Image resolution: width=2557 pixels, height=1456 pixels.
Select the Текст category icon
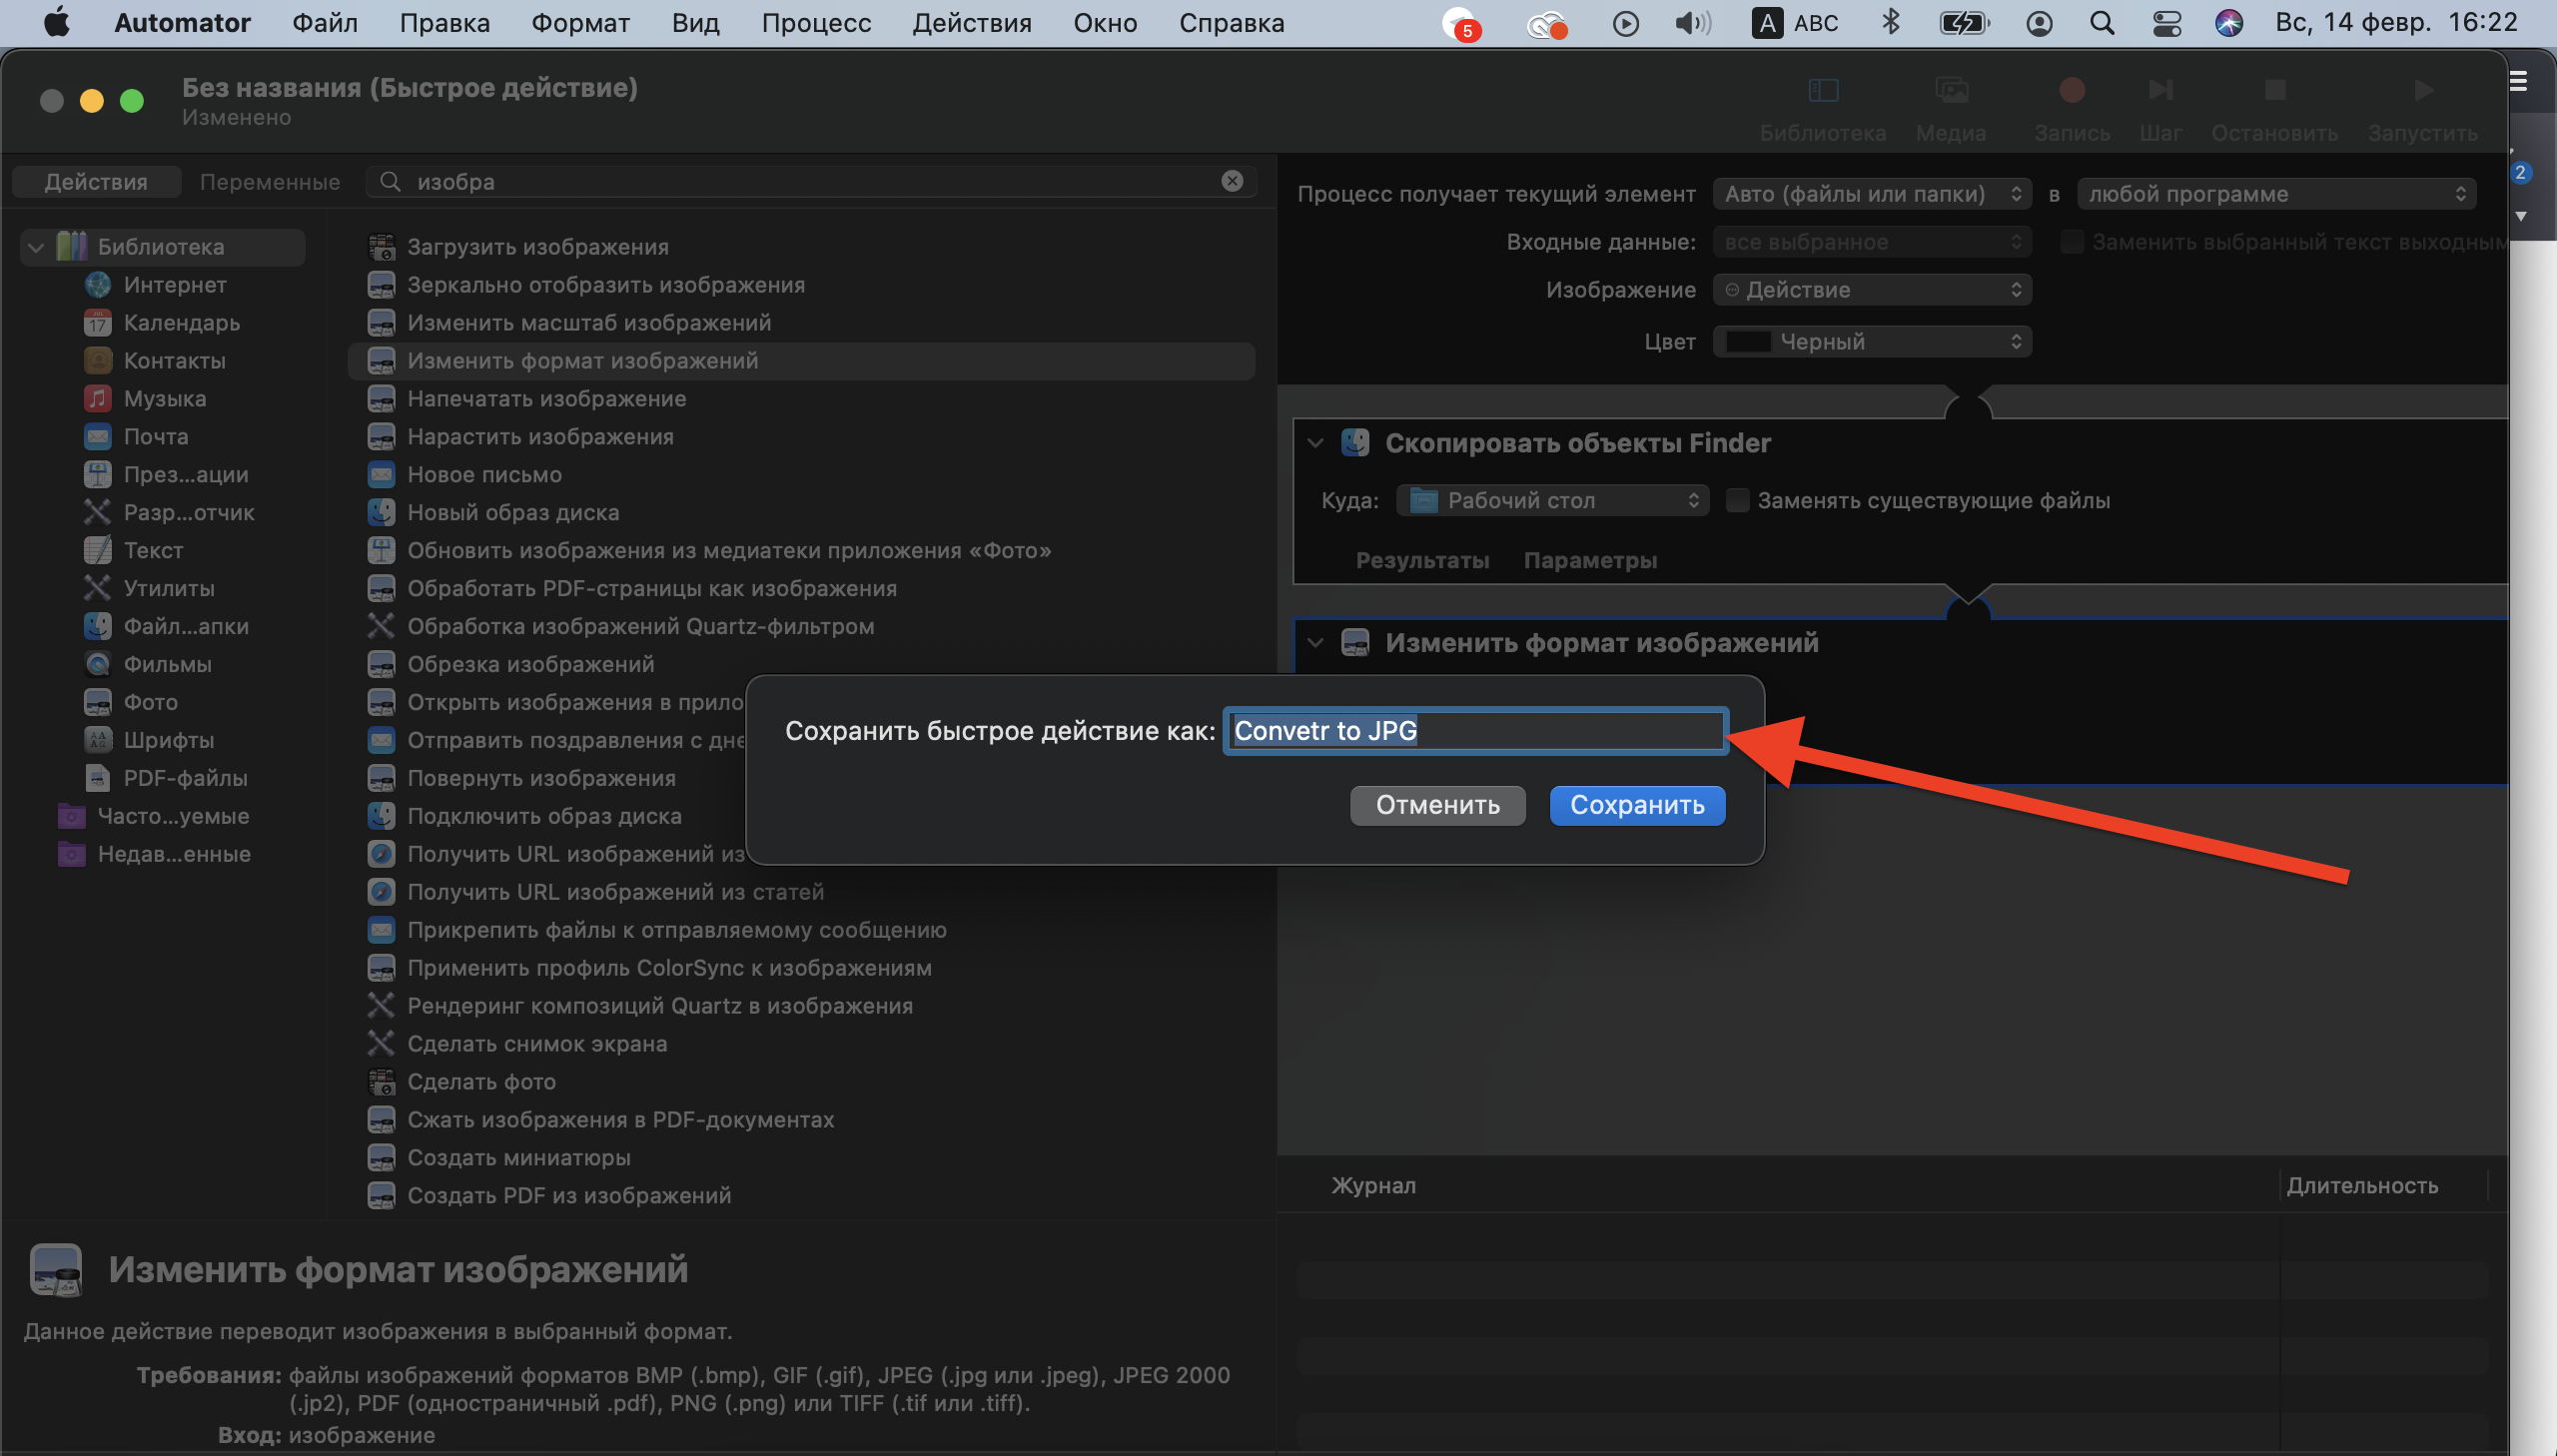click(97, 550)
